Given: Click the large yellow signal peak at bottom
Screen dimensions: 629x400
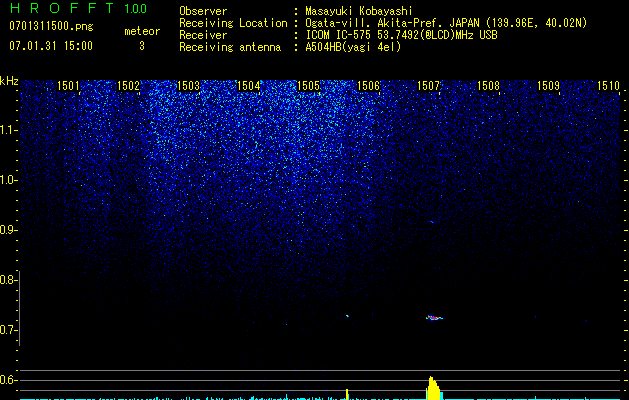Looking at the screenshot, I should (x=433, y=388).
